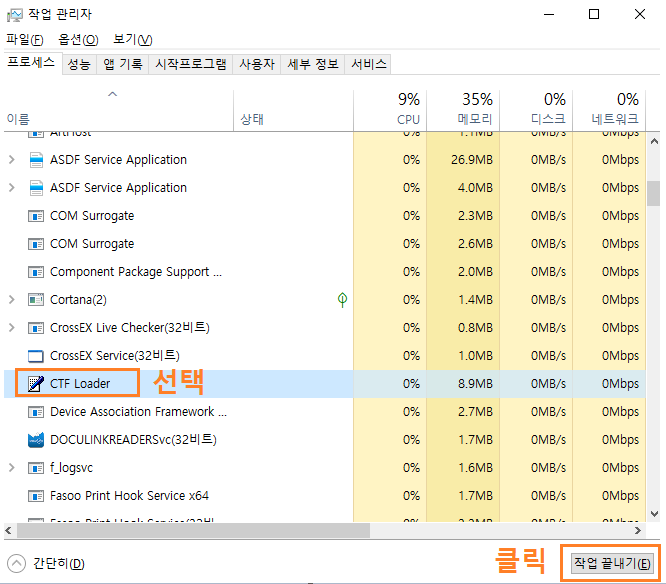
Task: Click the 1.4MB memory value of Cortana
Action: coord(475,300)
